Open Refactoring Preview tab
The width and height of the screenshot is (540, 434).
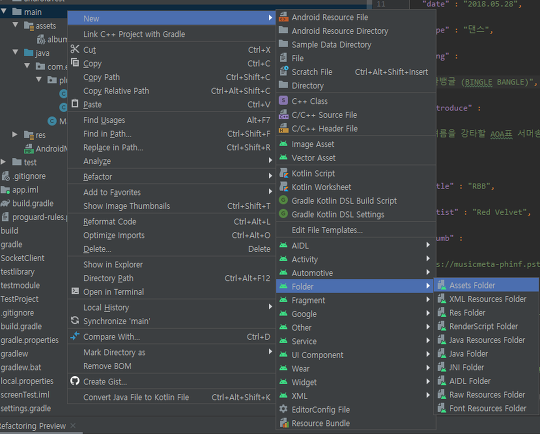[33, 426]
